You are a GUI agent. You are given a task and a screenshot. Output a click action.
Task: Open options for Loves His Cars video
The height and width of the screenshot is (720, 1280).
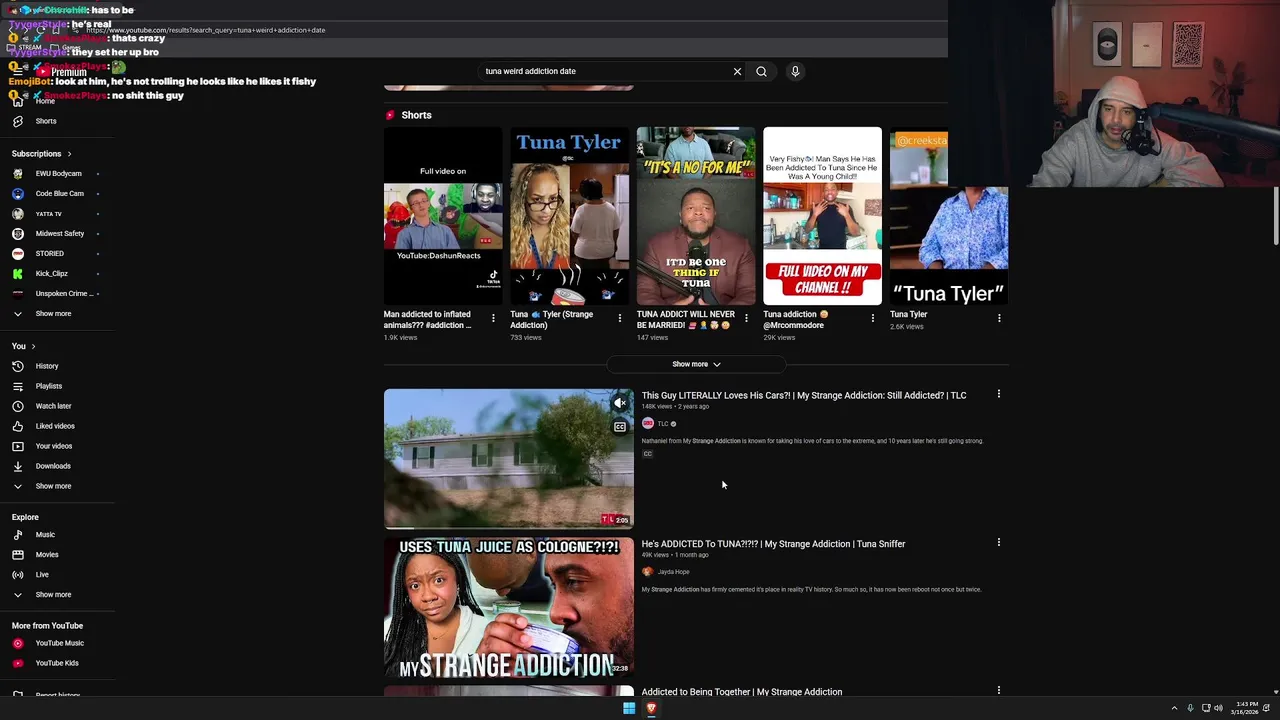(x=998, y=394)
